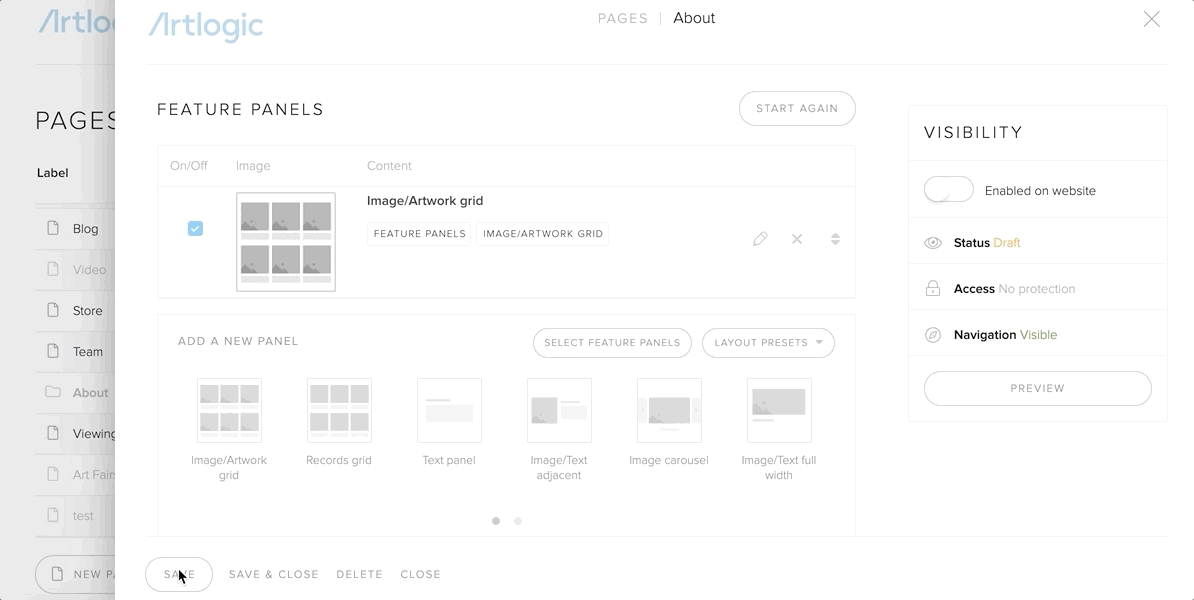Click the IMAGE/ARTWORK GRID tag
Viewport: 1194px width, 600px height.
(543, 234)
